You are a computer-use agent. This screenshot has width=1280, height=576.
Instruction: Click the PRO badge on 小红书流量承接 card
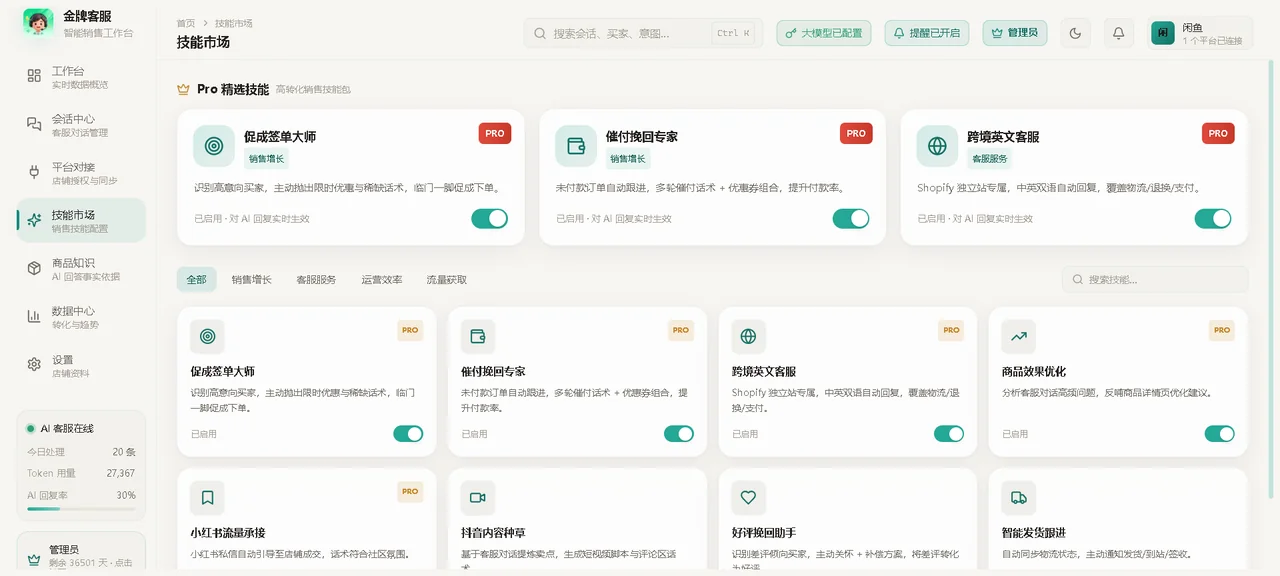click(410, 491)
